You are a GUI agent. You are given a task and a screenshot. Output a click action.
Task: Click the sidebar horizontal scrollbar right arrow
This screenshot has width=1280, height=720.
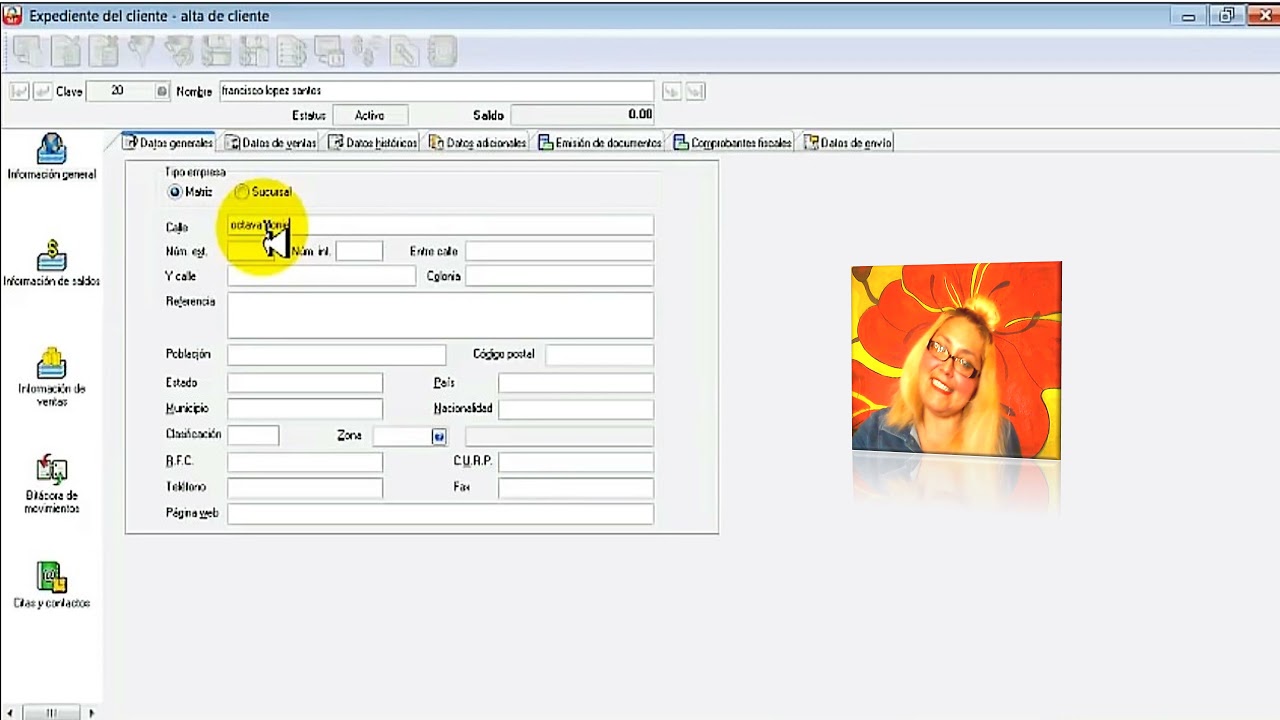[92, 713]
